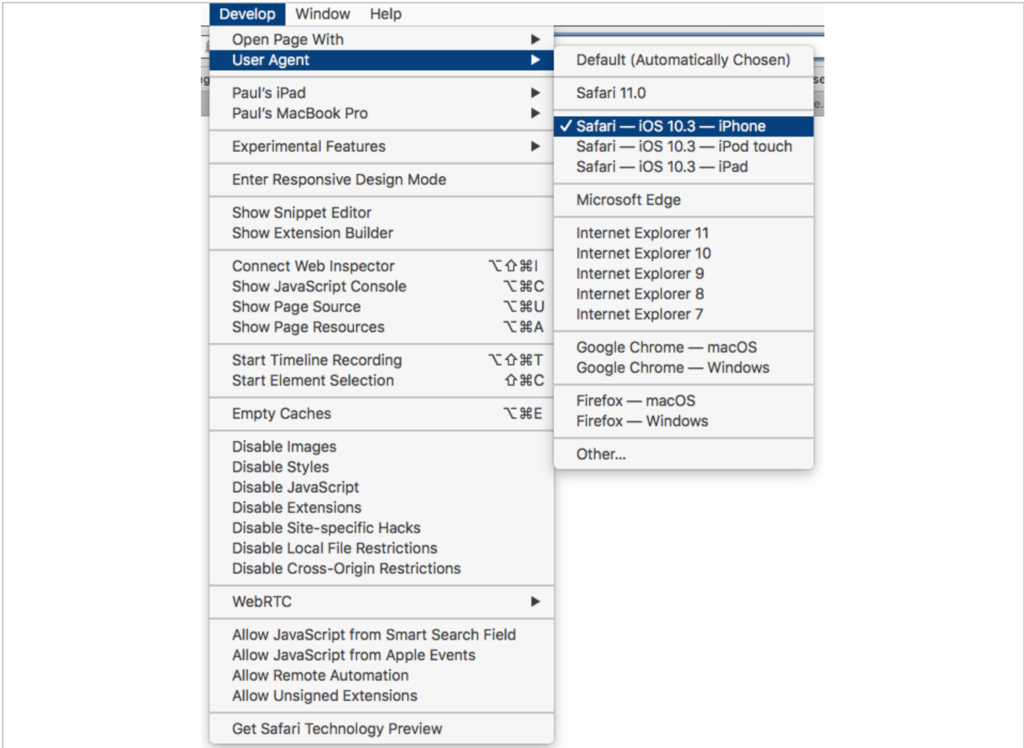Choose Show Page Resources

point(381,327)
